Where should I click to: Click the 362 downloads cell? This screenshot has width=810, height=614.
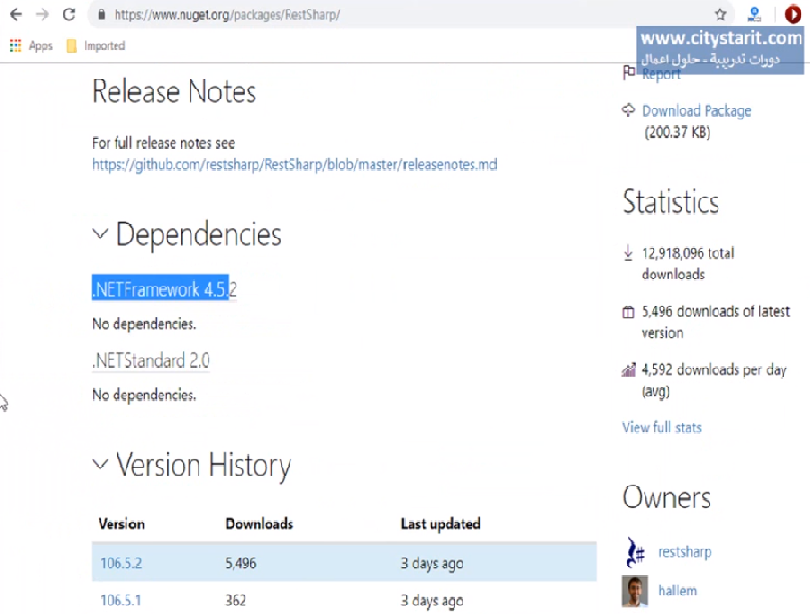pos(236,601)
